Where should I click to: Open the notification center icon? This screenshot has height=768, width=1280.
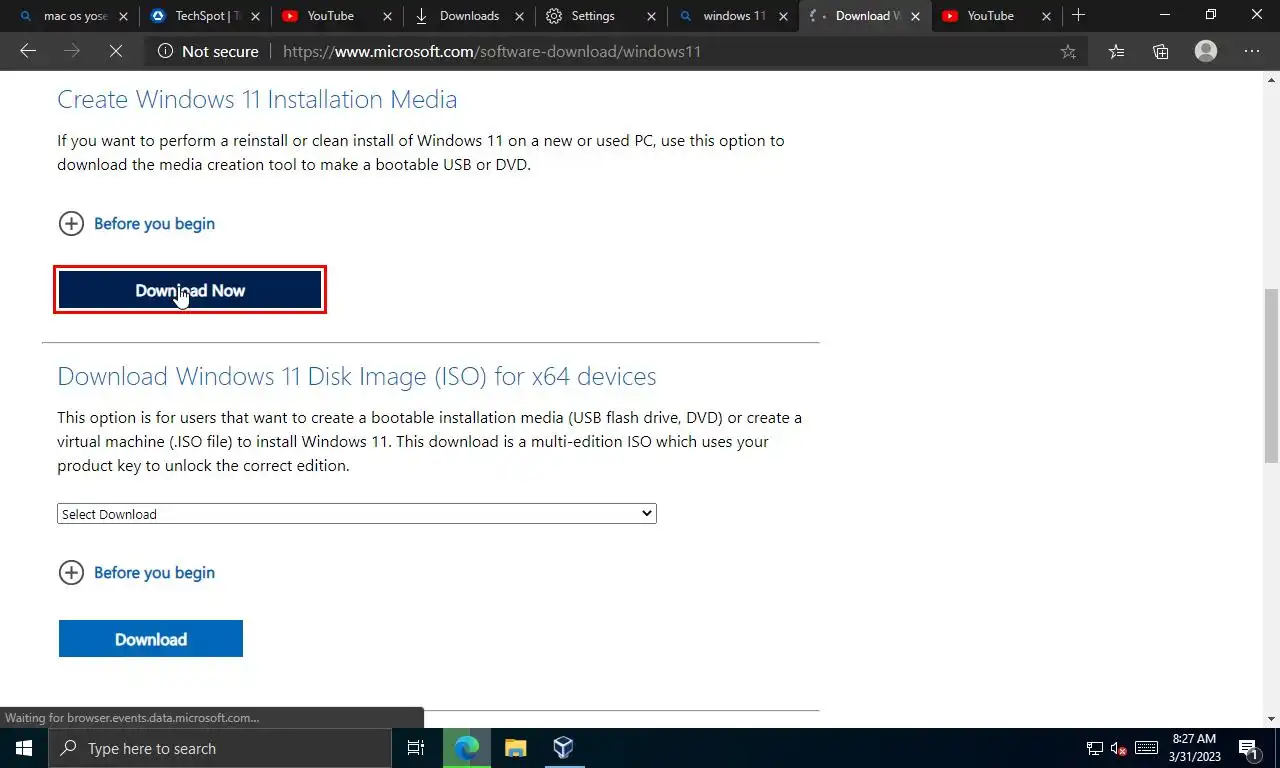coord(1249,748)
